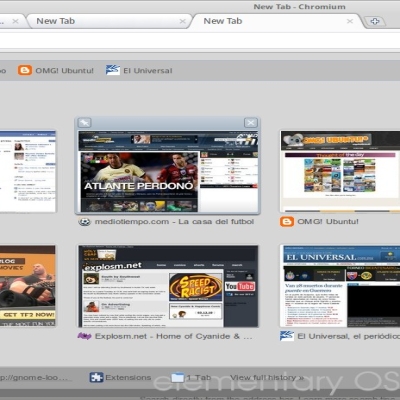Click the 1 Tab window icon
The height and width of the screenshot is (400, 400).
click(178, 377)
